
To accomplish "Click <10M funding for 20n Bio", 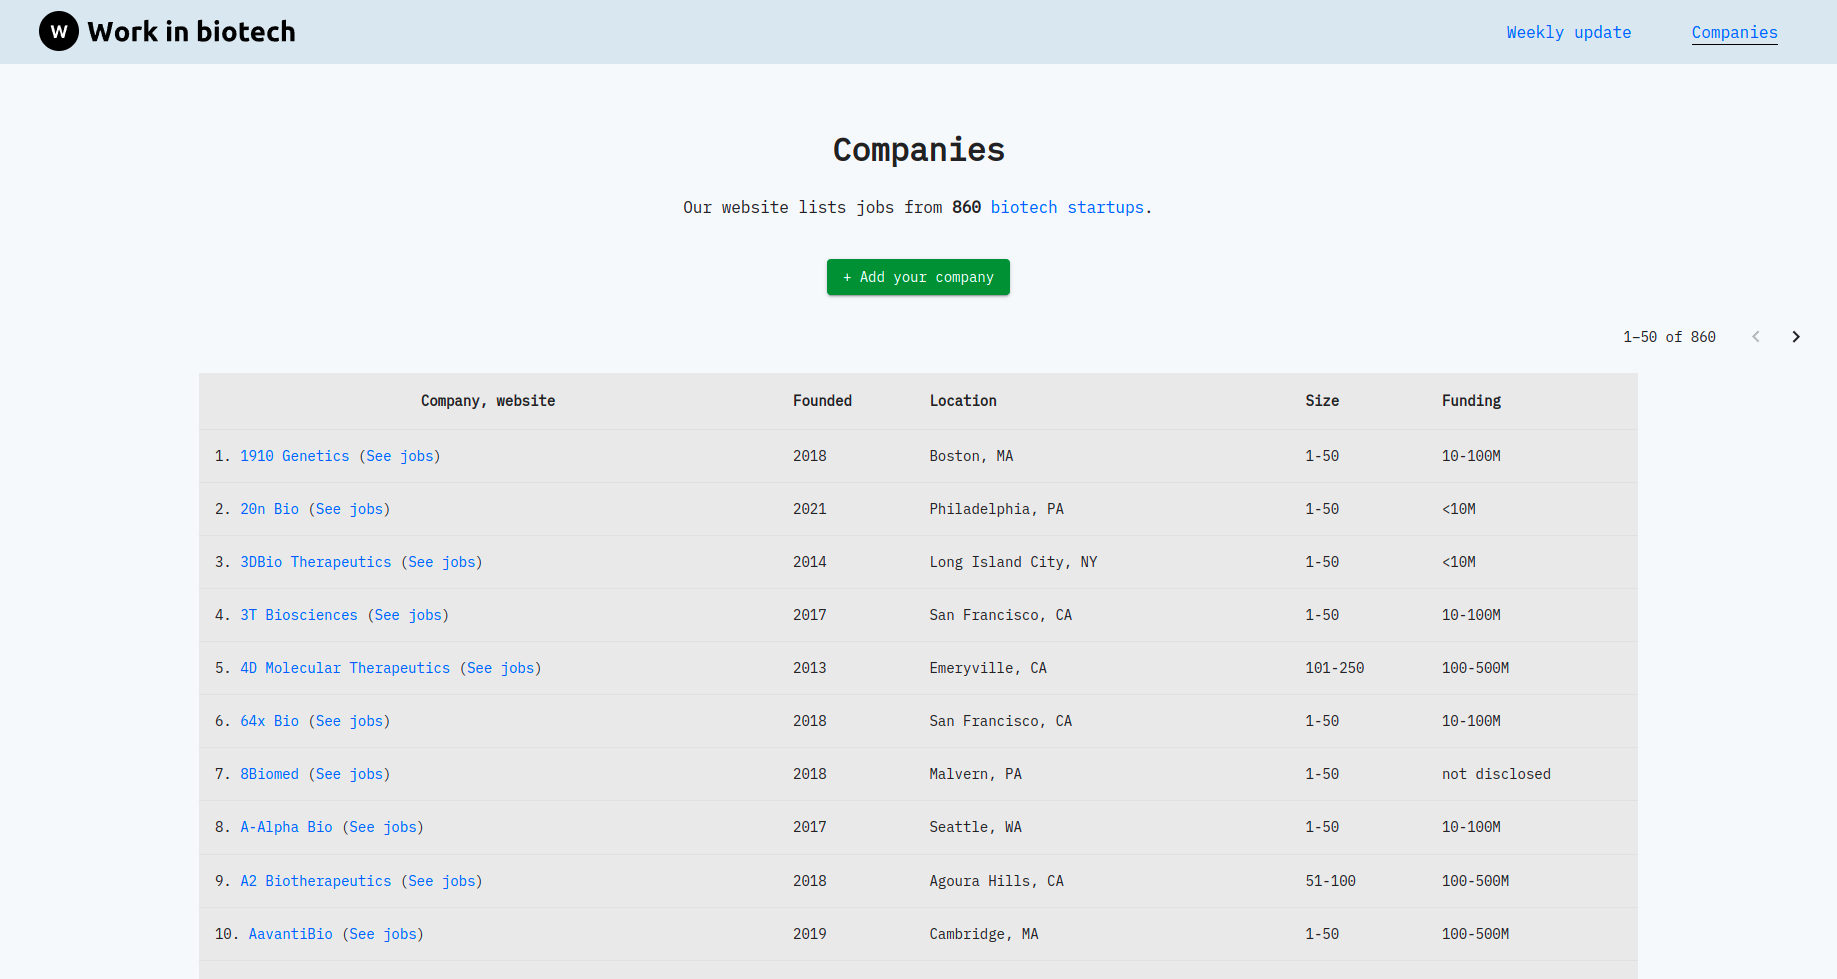I will (1458, 509).
